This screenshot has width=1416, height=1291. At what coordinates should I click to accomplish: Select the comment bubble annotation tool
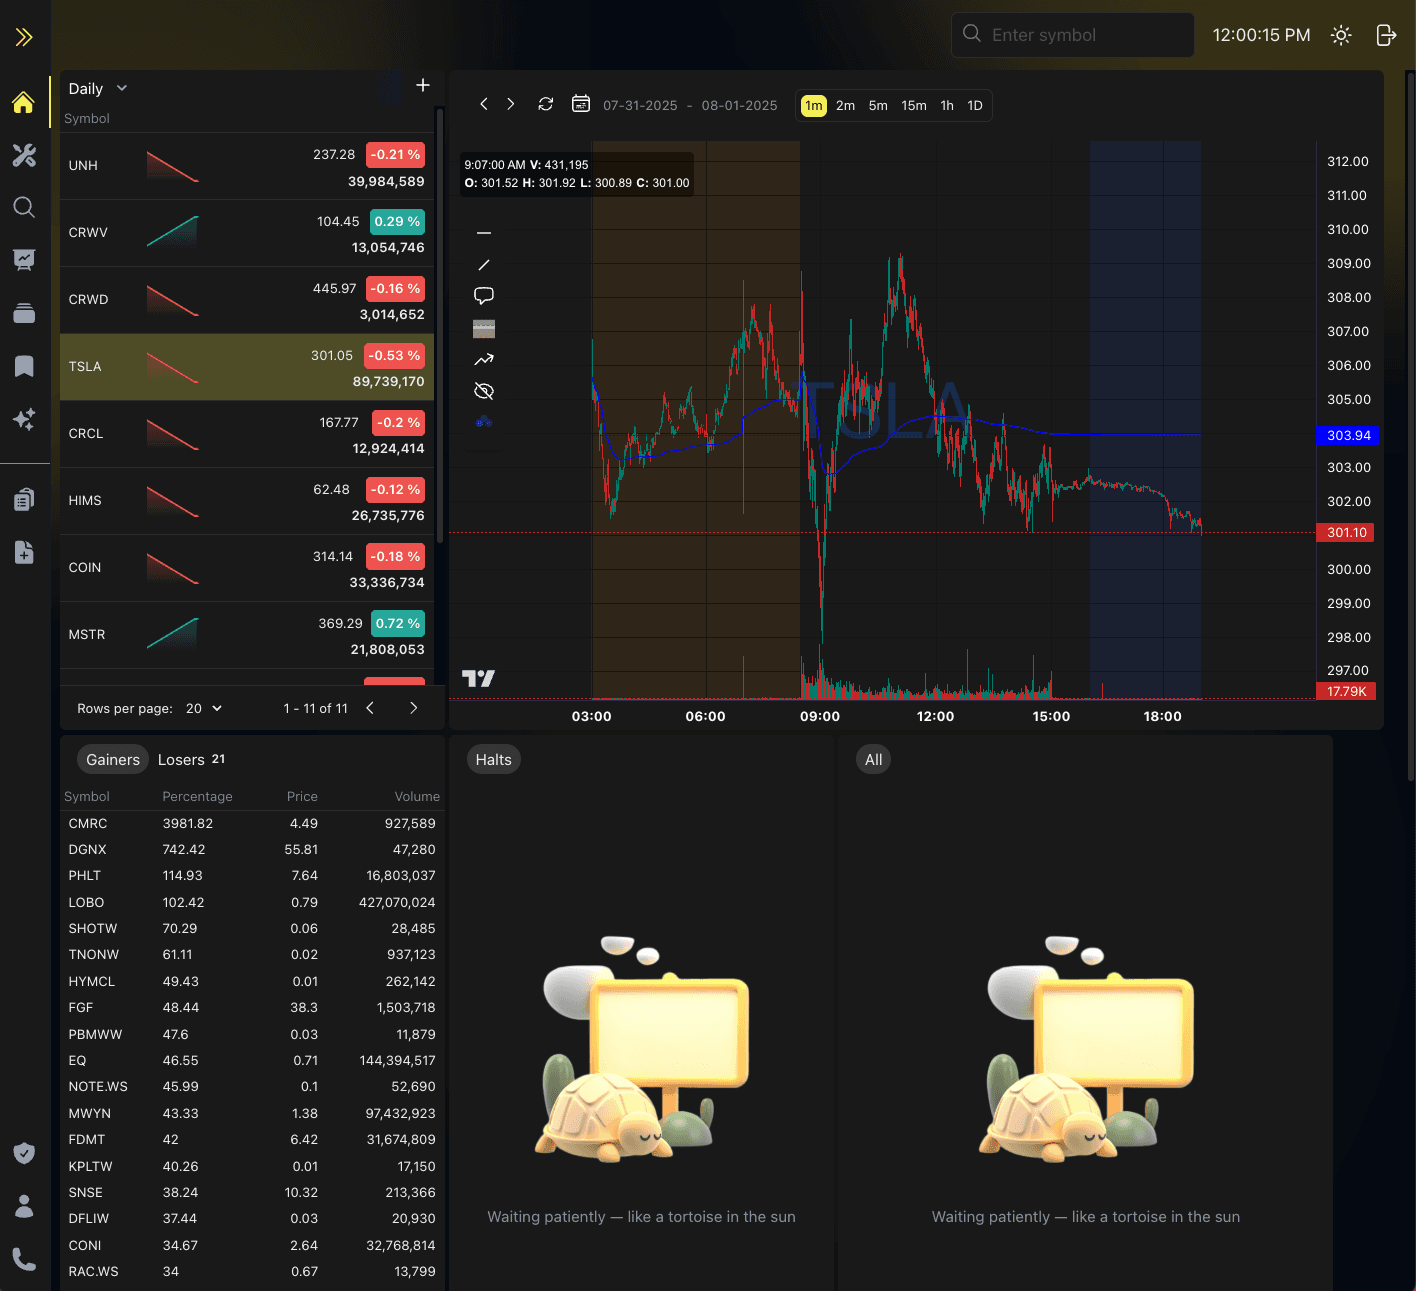(484, 296)
